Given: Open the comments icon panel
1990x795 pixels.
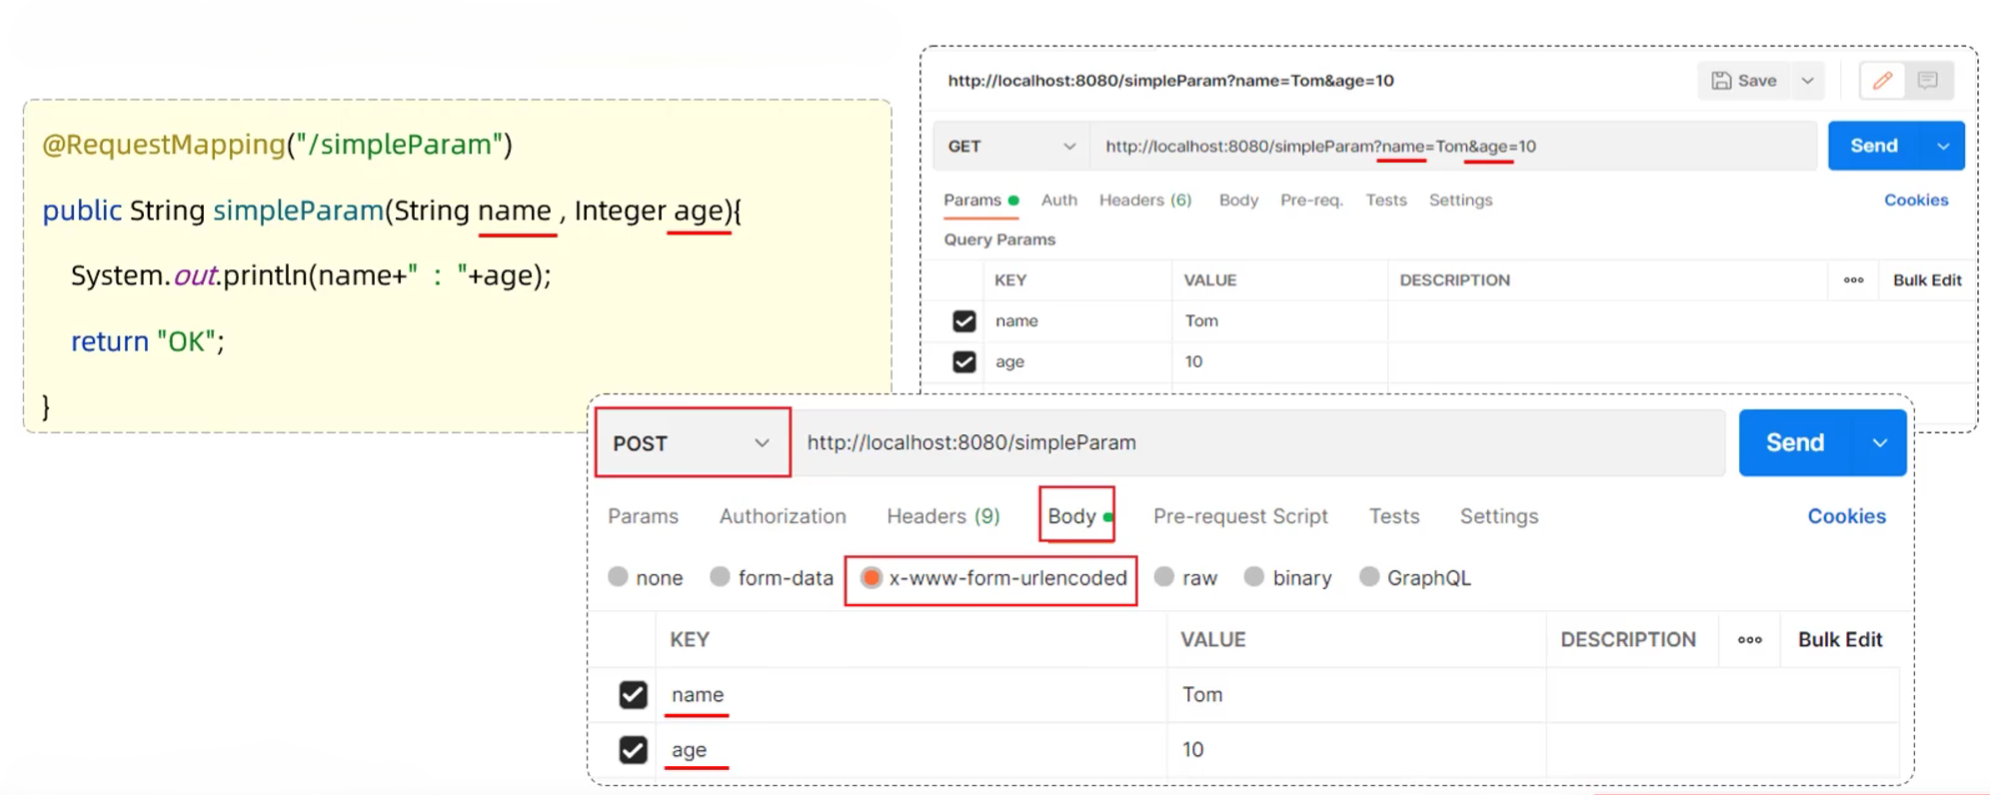Looking at the screenshot, I should pyautogui.click(x=1927, y=81).
